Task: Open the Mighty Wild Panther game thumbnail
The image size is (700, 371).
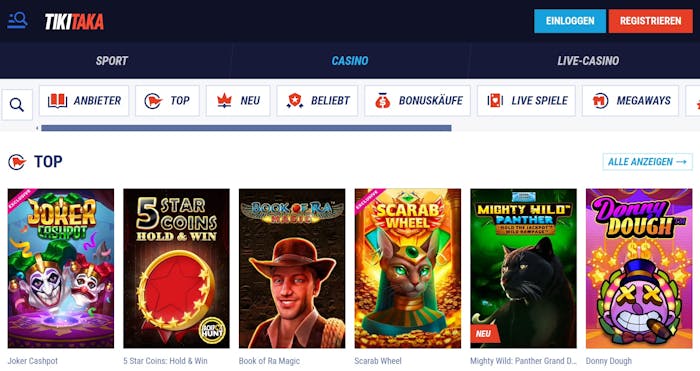Action: click(523, 268)
